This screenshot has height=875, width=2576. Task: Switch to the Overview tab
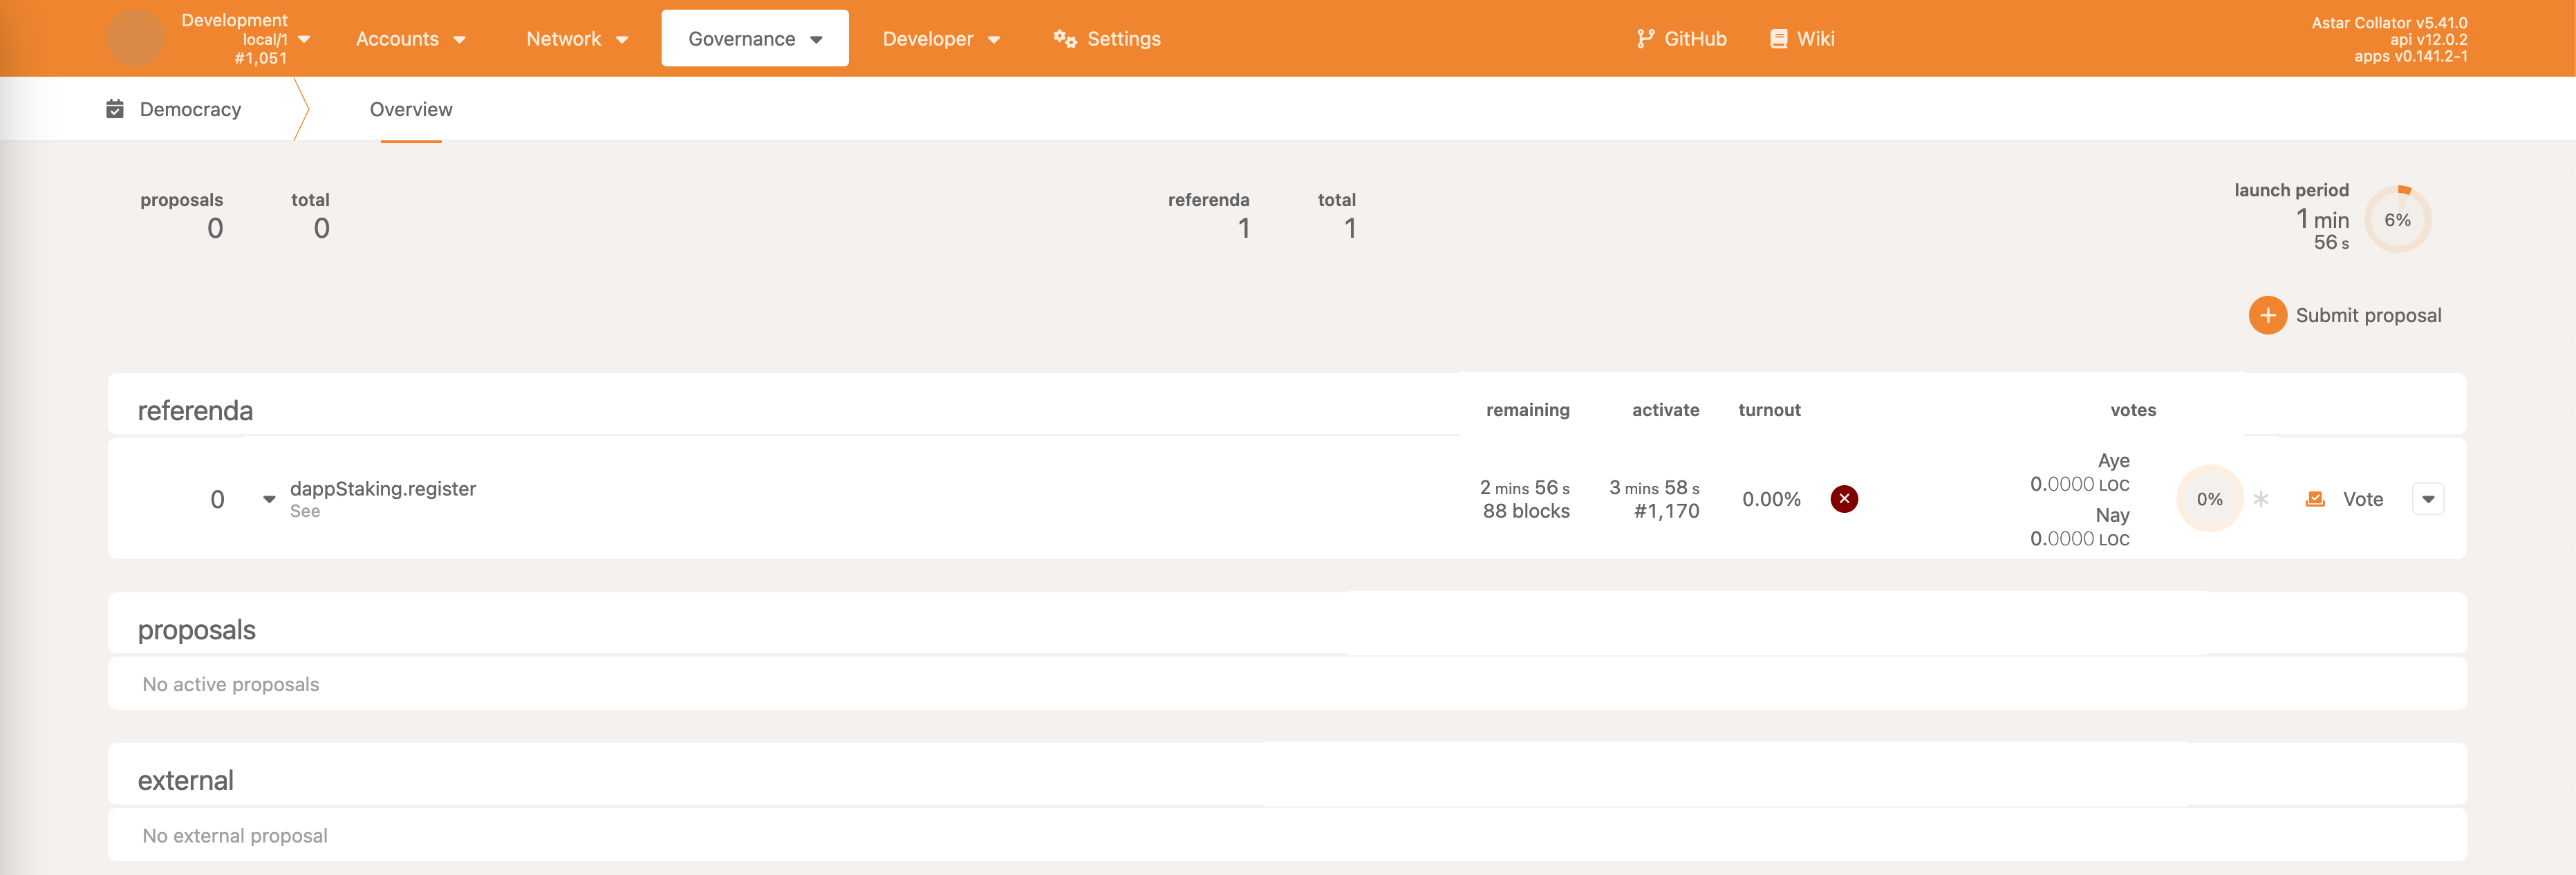[411, 109]
